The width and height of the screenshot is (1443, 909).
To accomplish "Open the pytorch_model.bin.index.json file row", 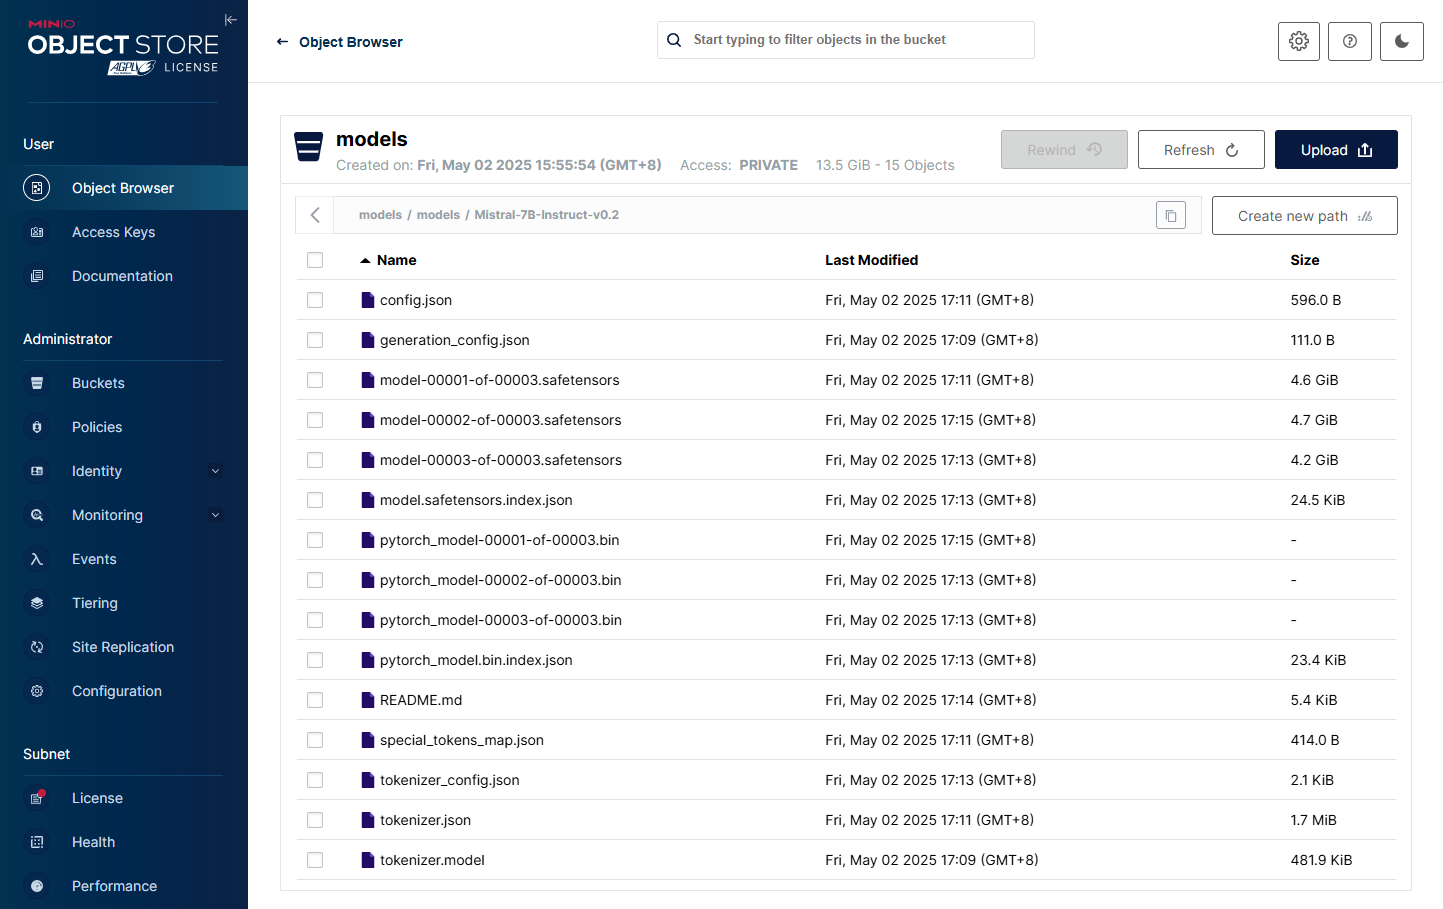I will tap(846, 660).
